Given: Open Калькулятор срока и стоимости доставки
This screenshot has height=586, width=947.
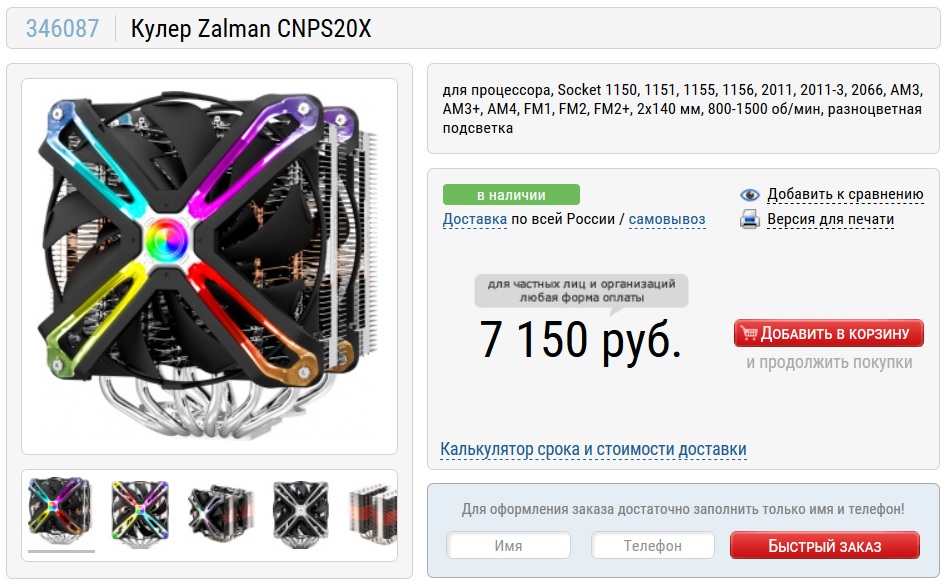Looking at the screenshot, I should tap(593, 449).
